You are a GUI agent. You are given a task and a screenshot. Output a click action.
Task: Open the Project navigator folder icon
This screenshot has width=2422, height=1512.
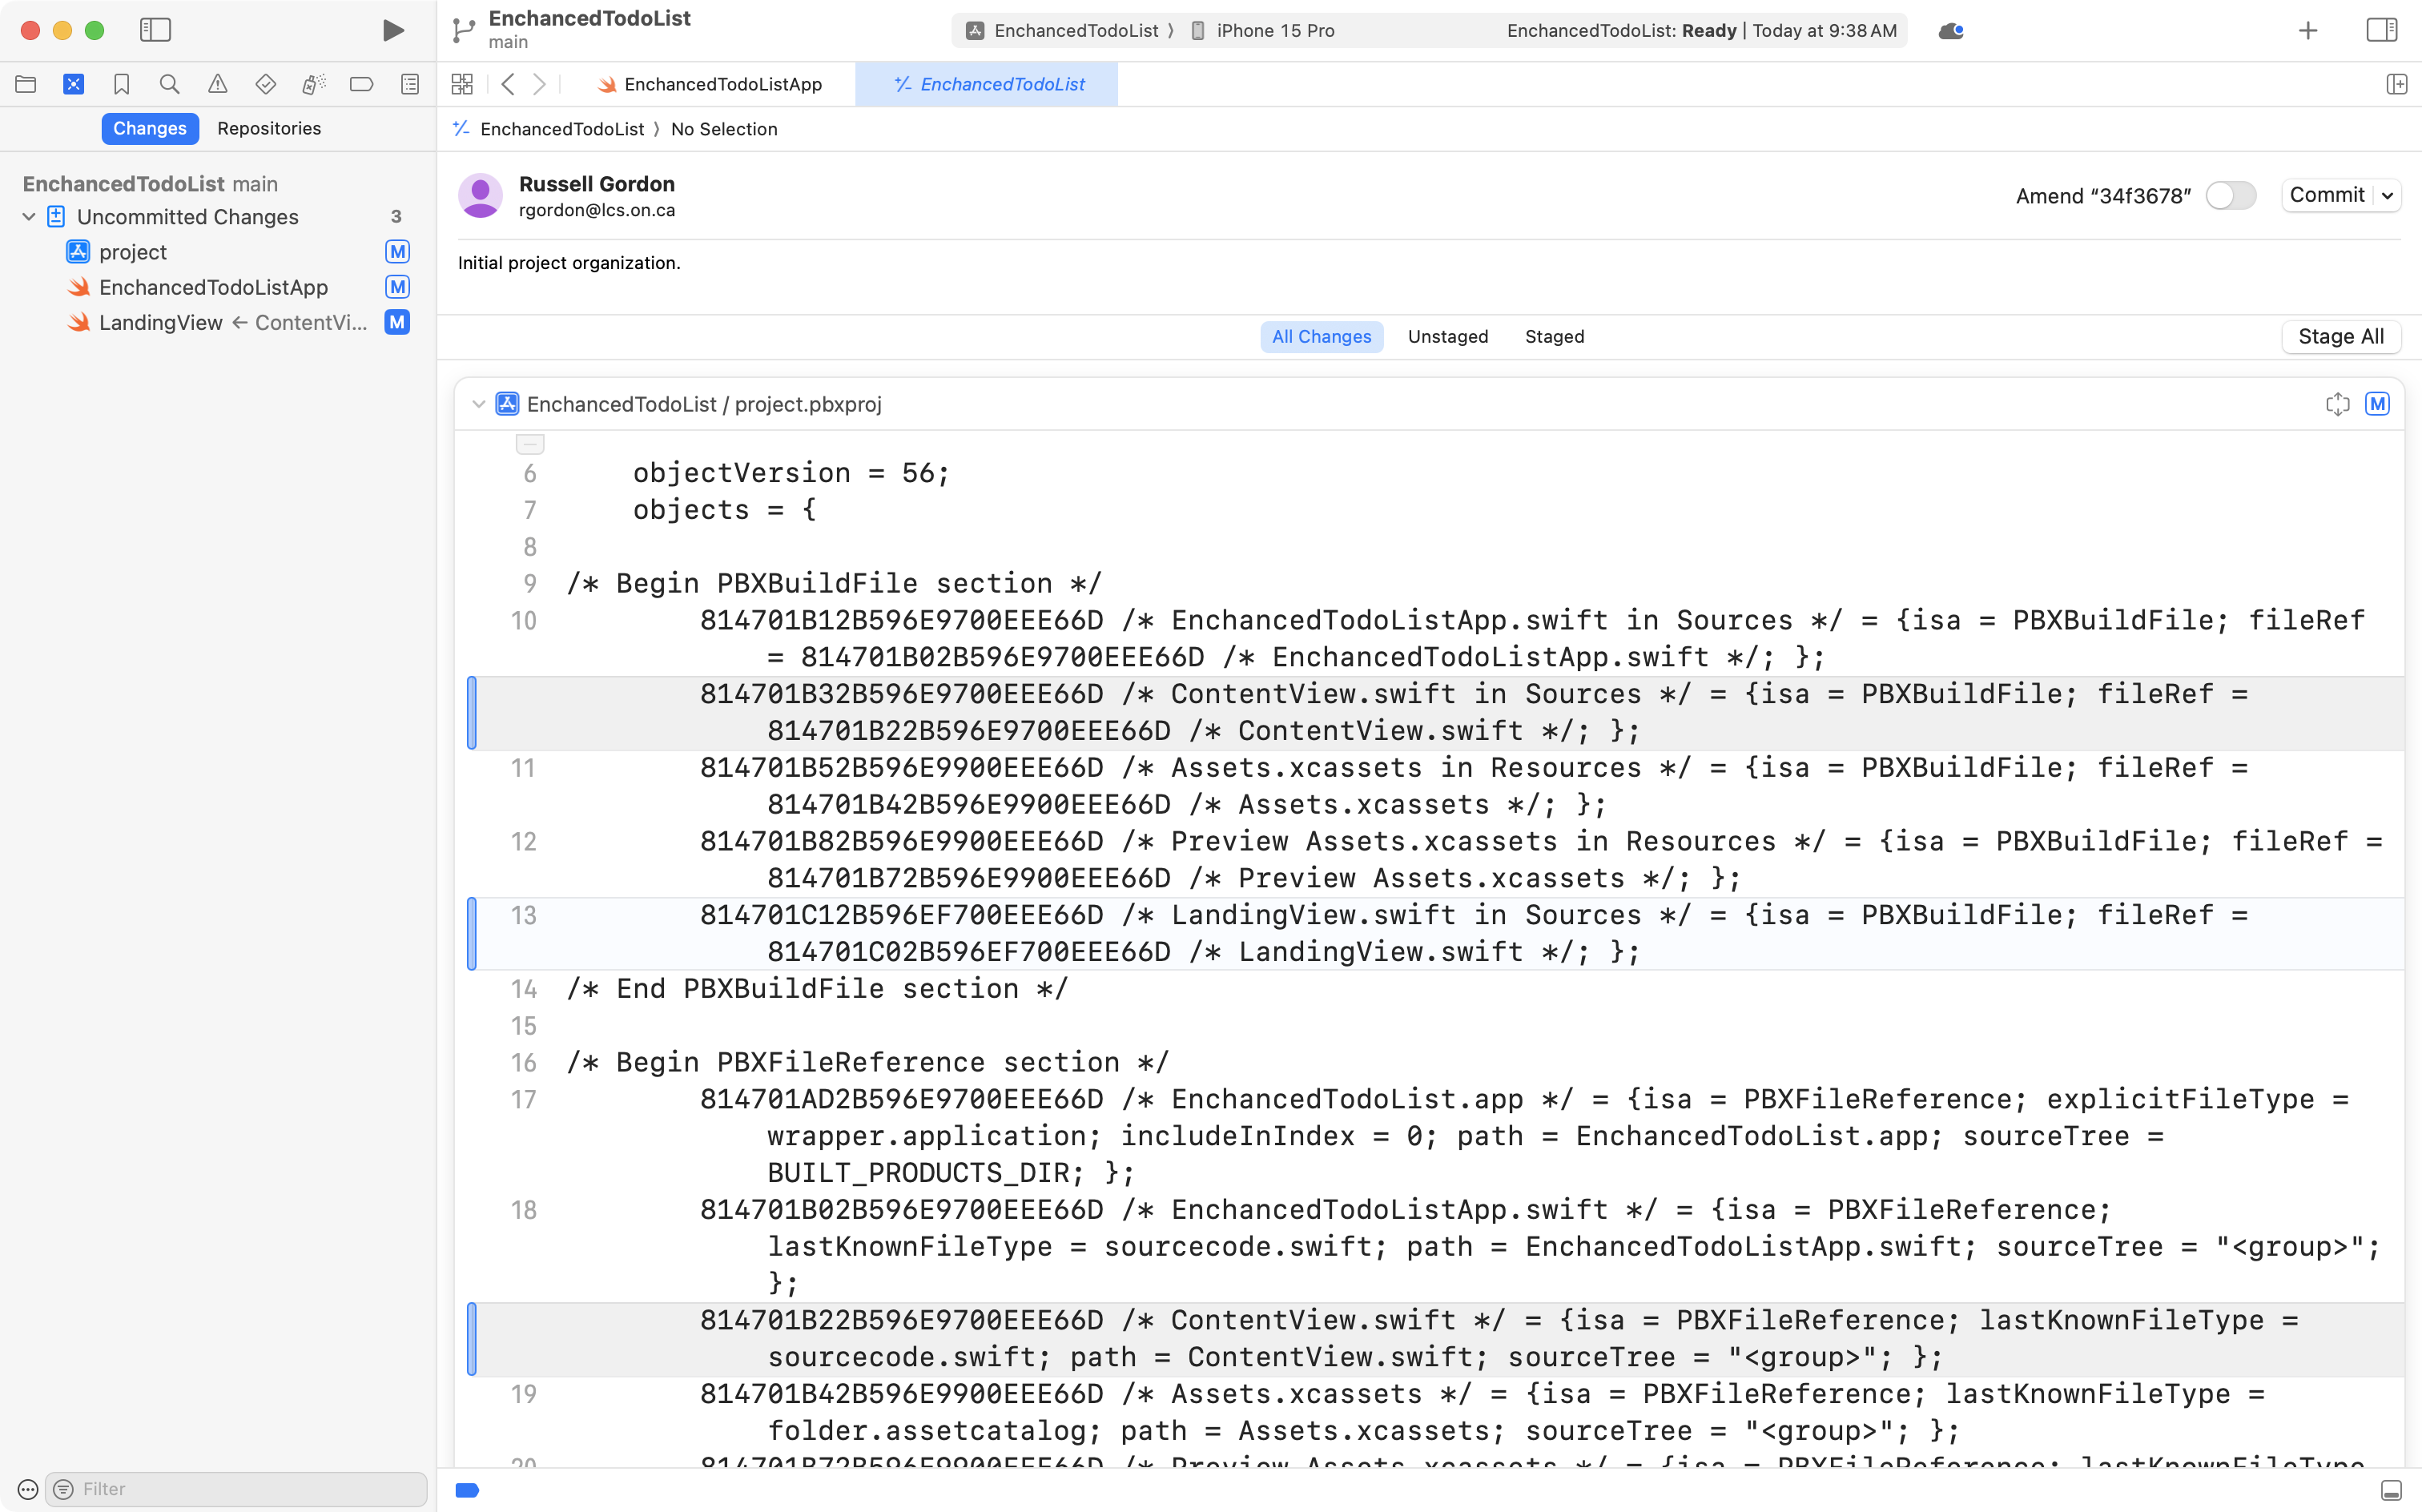click(x=26, y=84)
